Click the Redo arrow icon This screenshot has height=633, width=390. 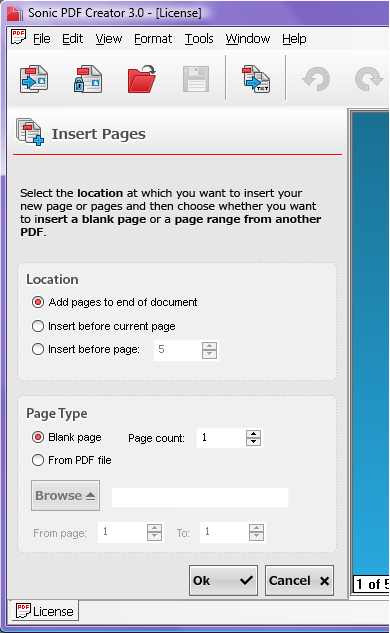click(x=369, y=79)
